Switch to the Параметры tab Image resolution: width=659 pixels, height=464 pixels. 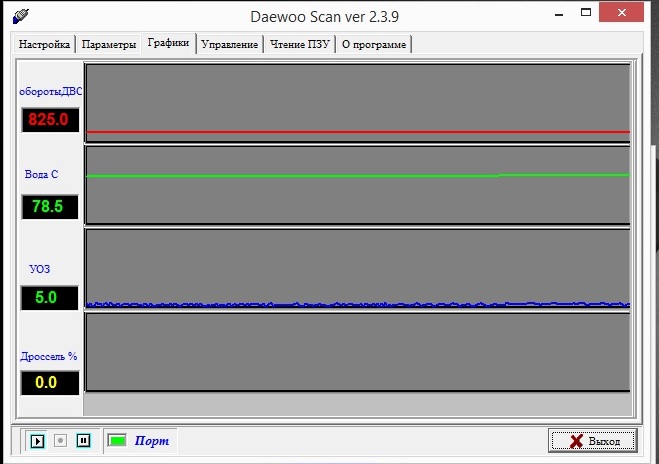109,44
